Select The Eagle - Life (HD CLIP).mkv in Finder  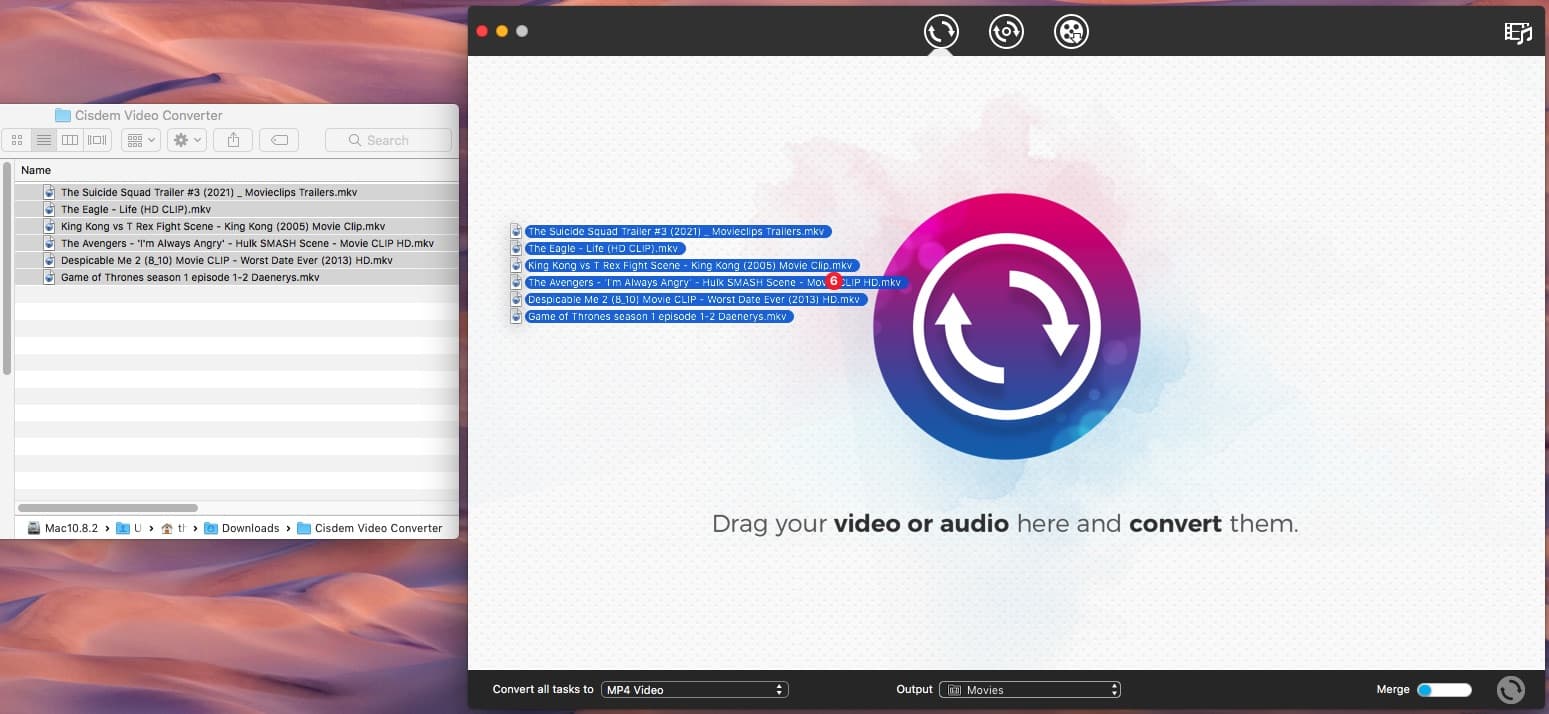tap(237, 209)
